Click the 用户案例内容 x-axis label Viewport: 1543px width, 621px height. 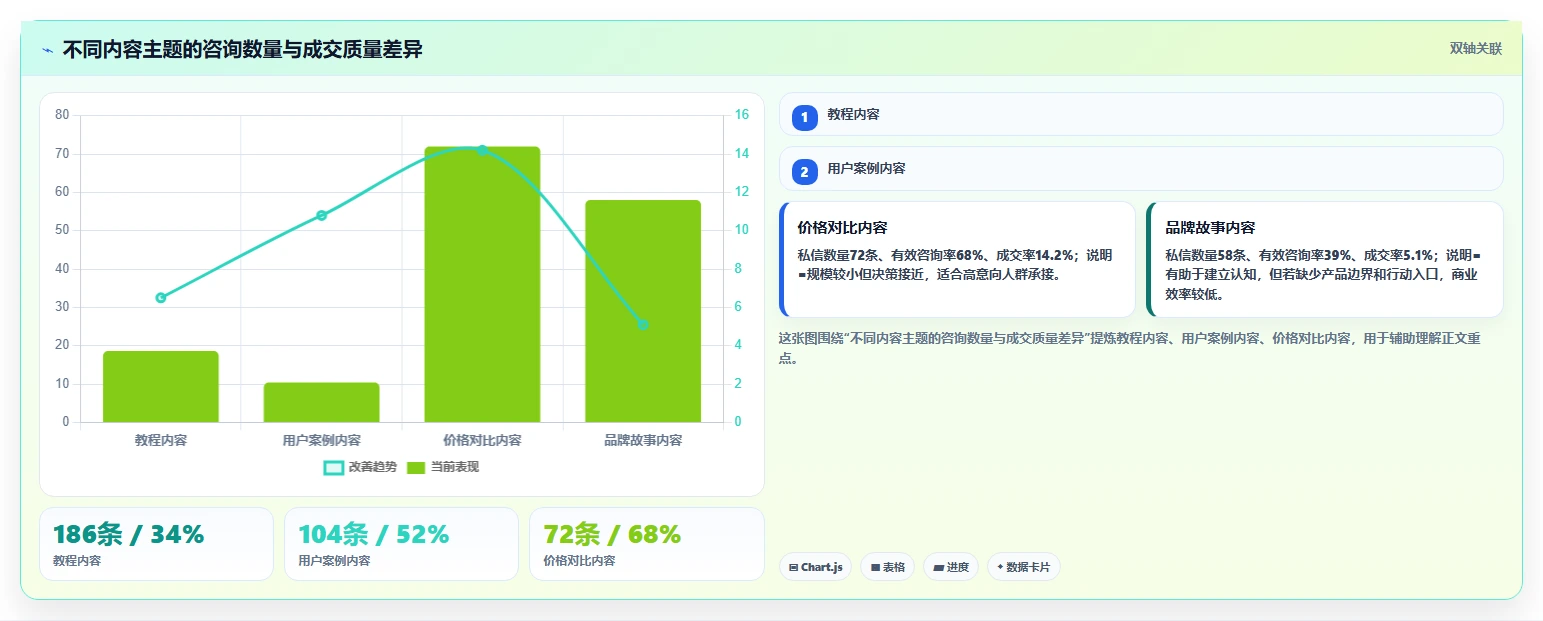pos(321,440)
